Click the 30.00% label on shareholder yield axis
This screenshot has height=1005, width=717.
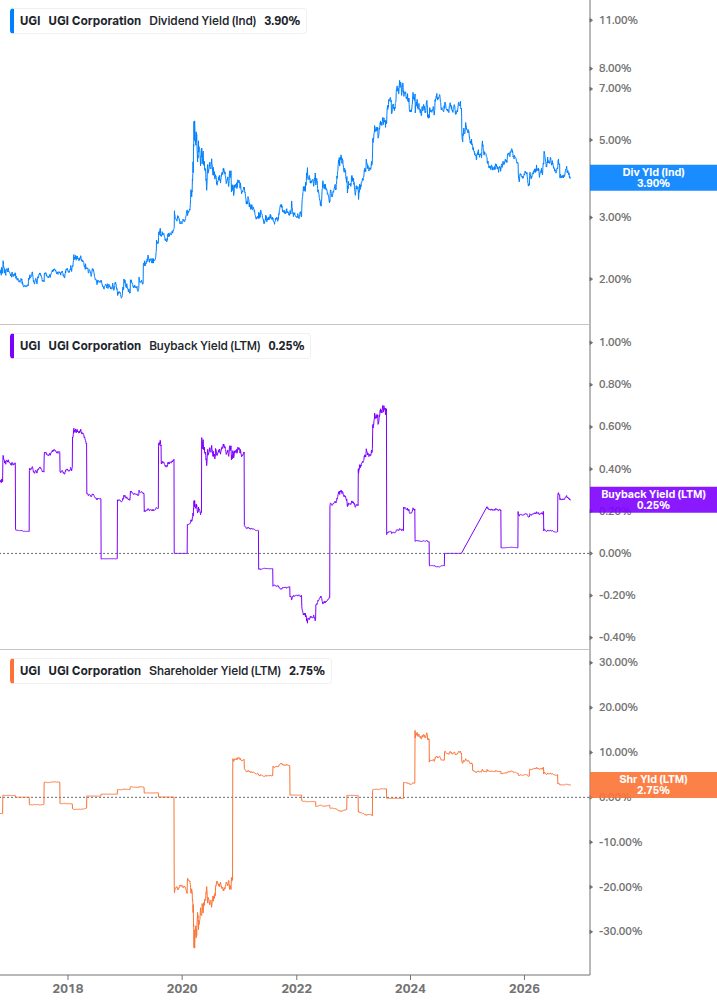(618, 662)
